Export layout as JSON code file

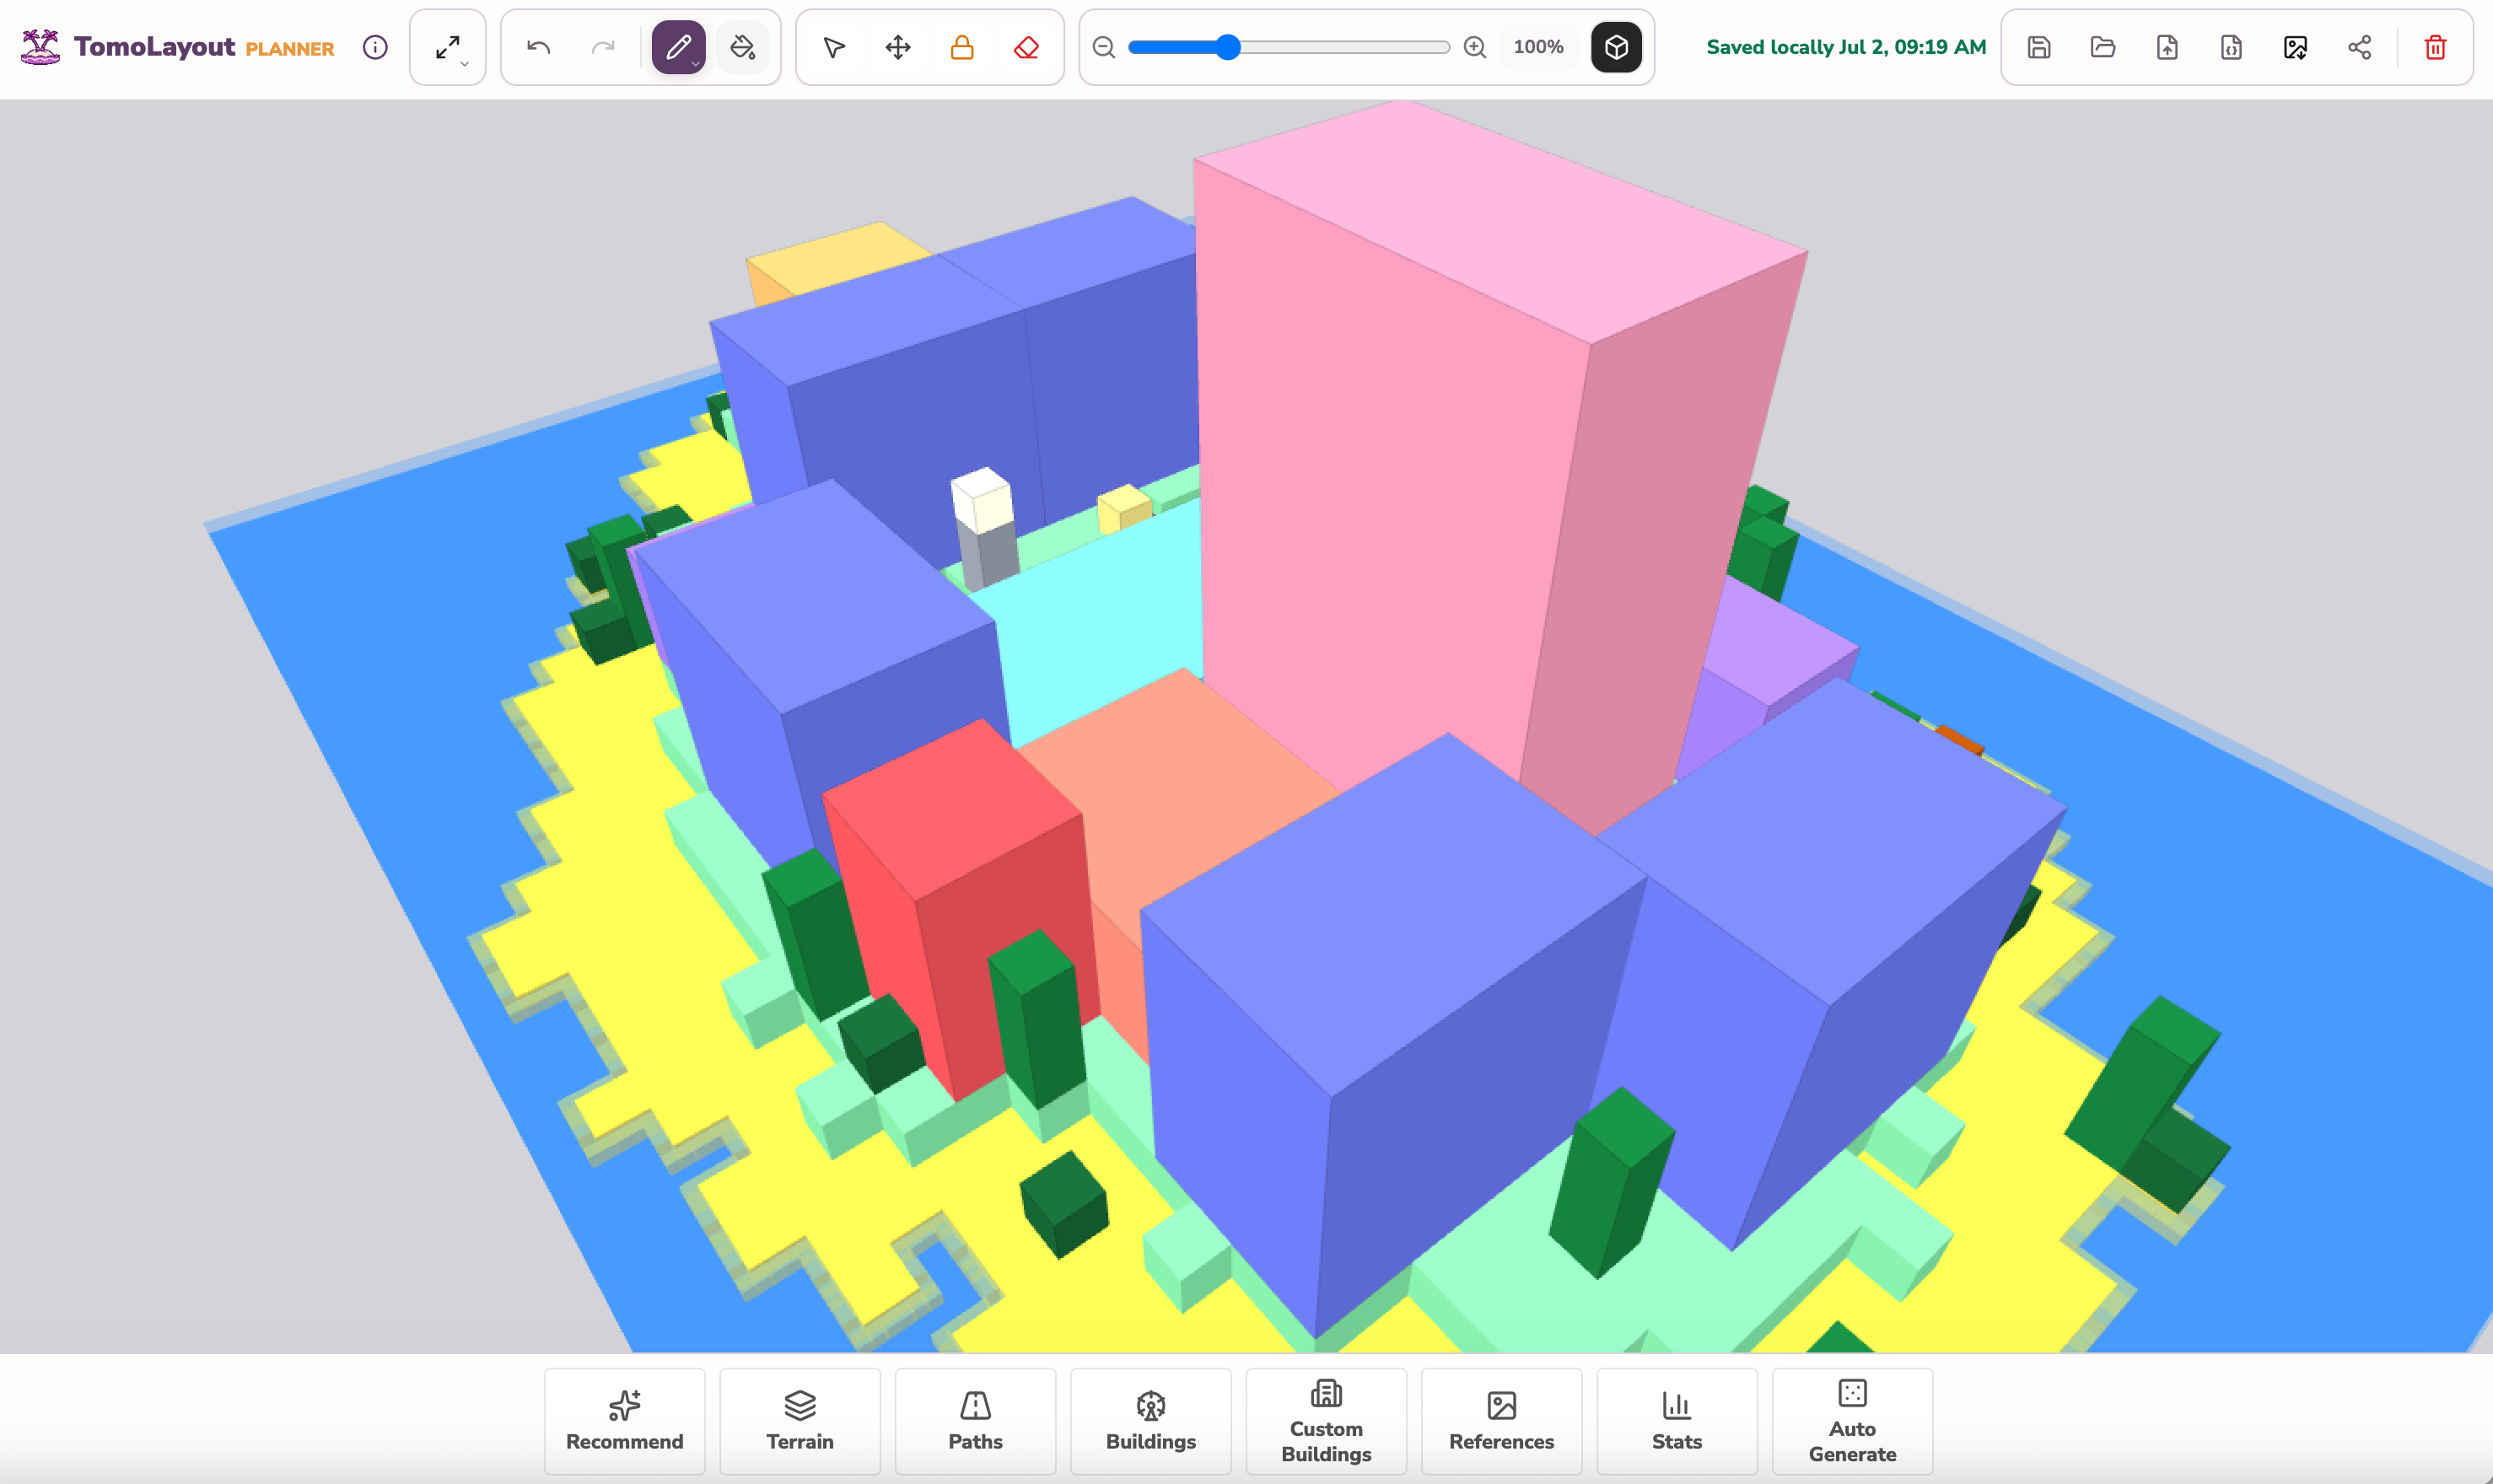click(x=2231, y=47)
